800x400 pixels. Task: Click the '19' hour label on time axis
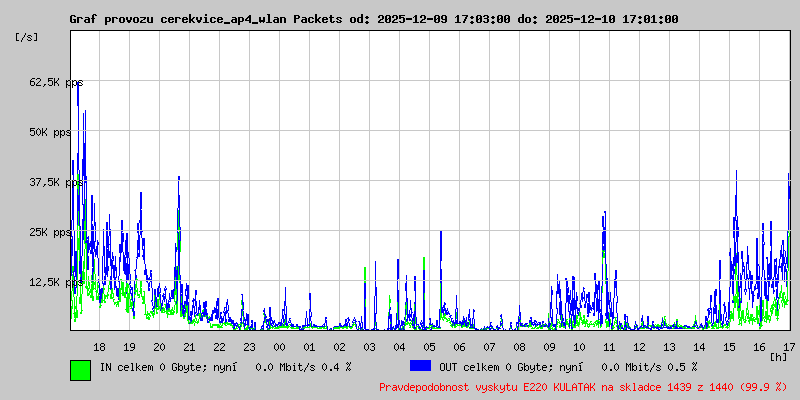tap(129, 347)
